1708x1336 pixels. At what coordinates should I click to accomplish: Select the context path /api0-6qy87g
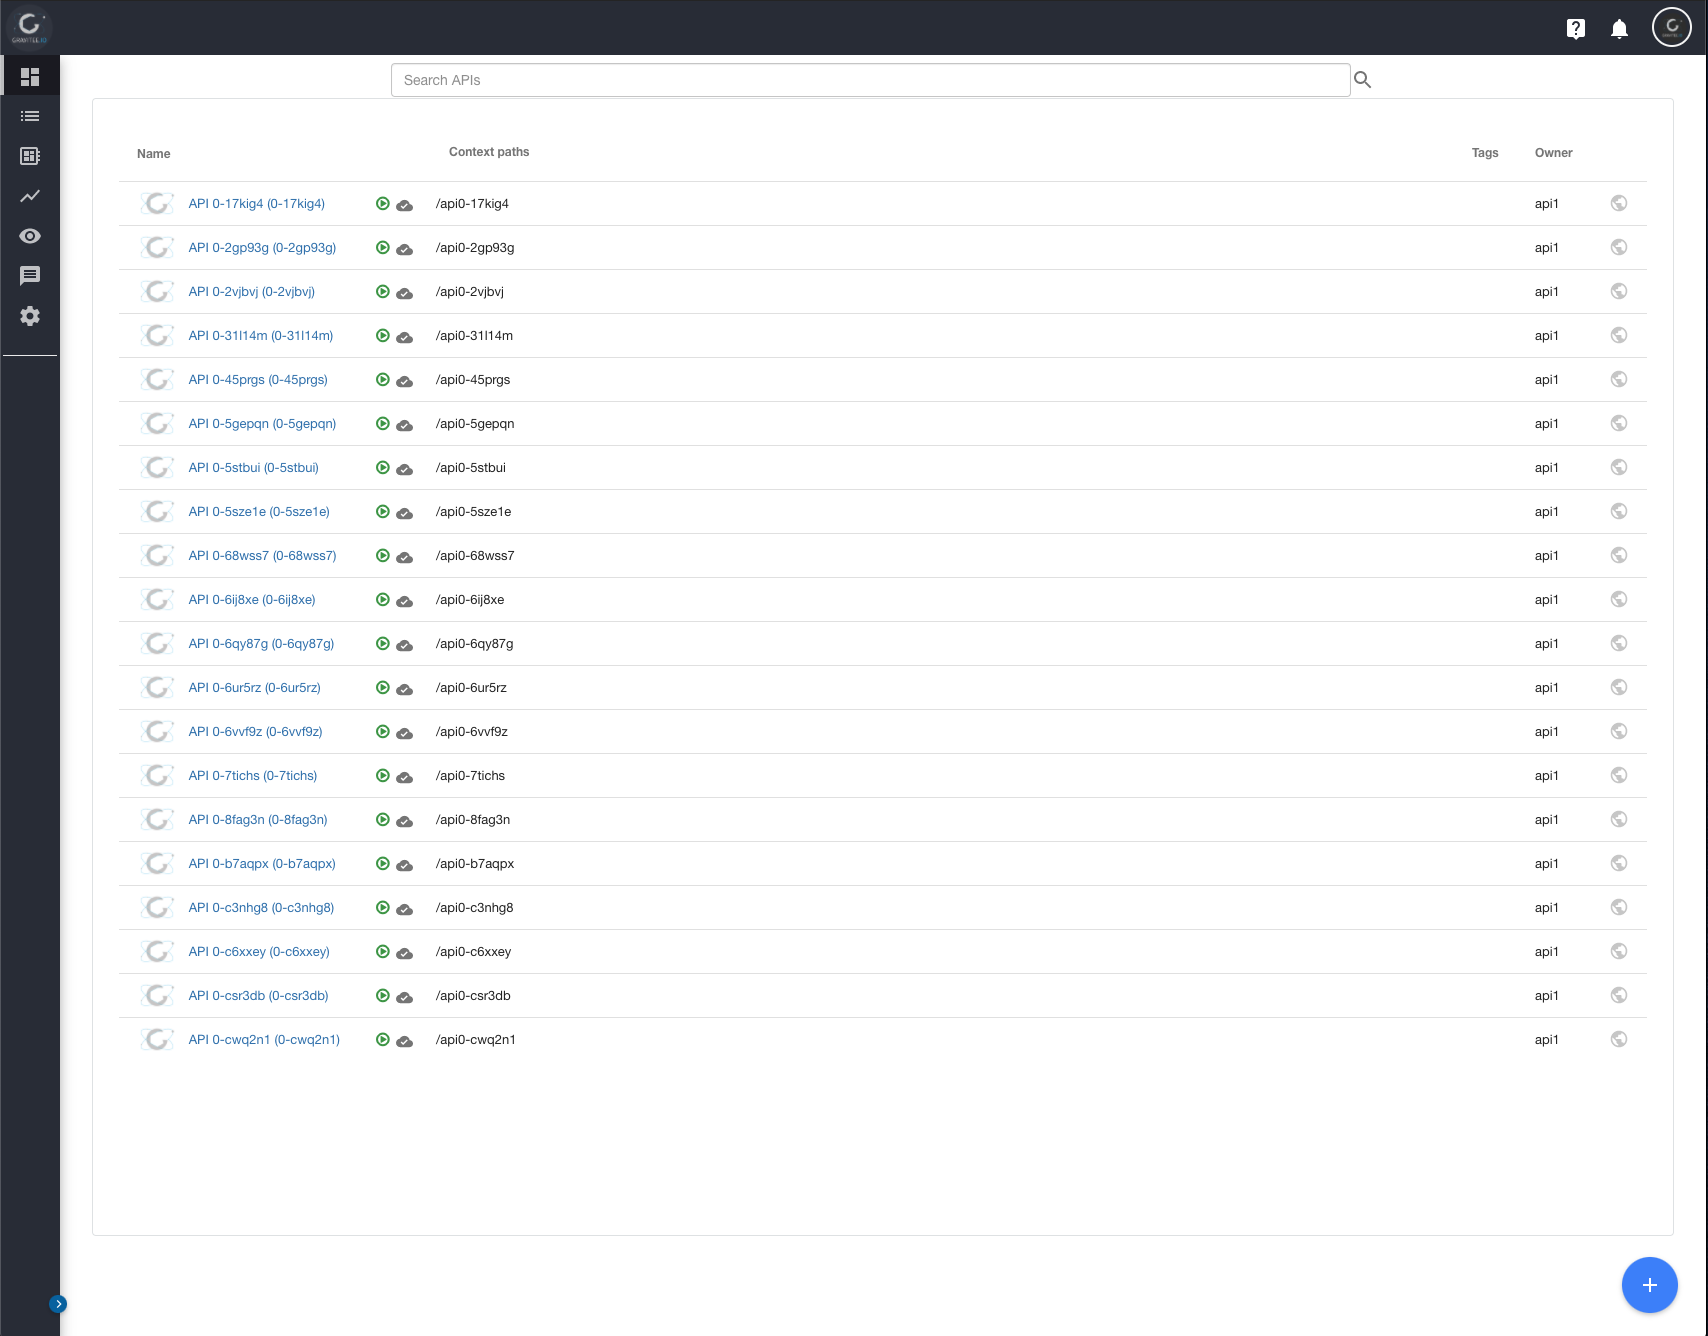(475, 644)
